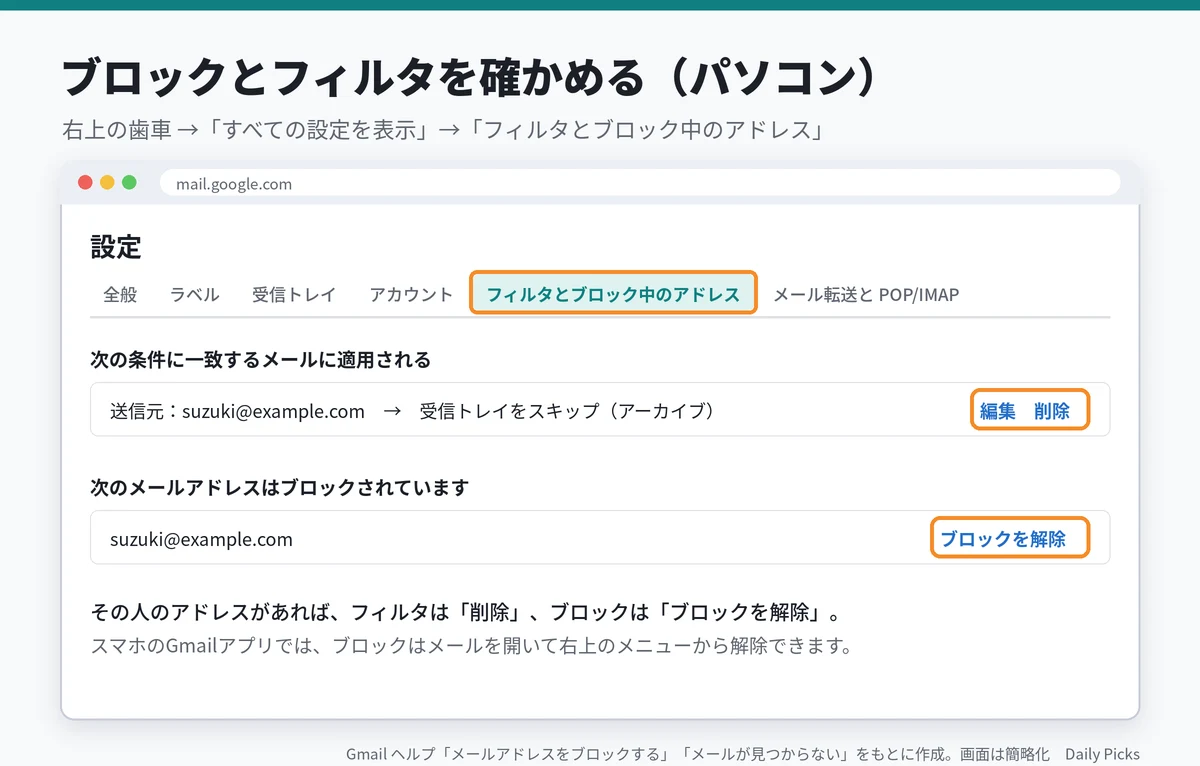Click the mail.google.com address bar

(x=639, y=183)
